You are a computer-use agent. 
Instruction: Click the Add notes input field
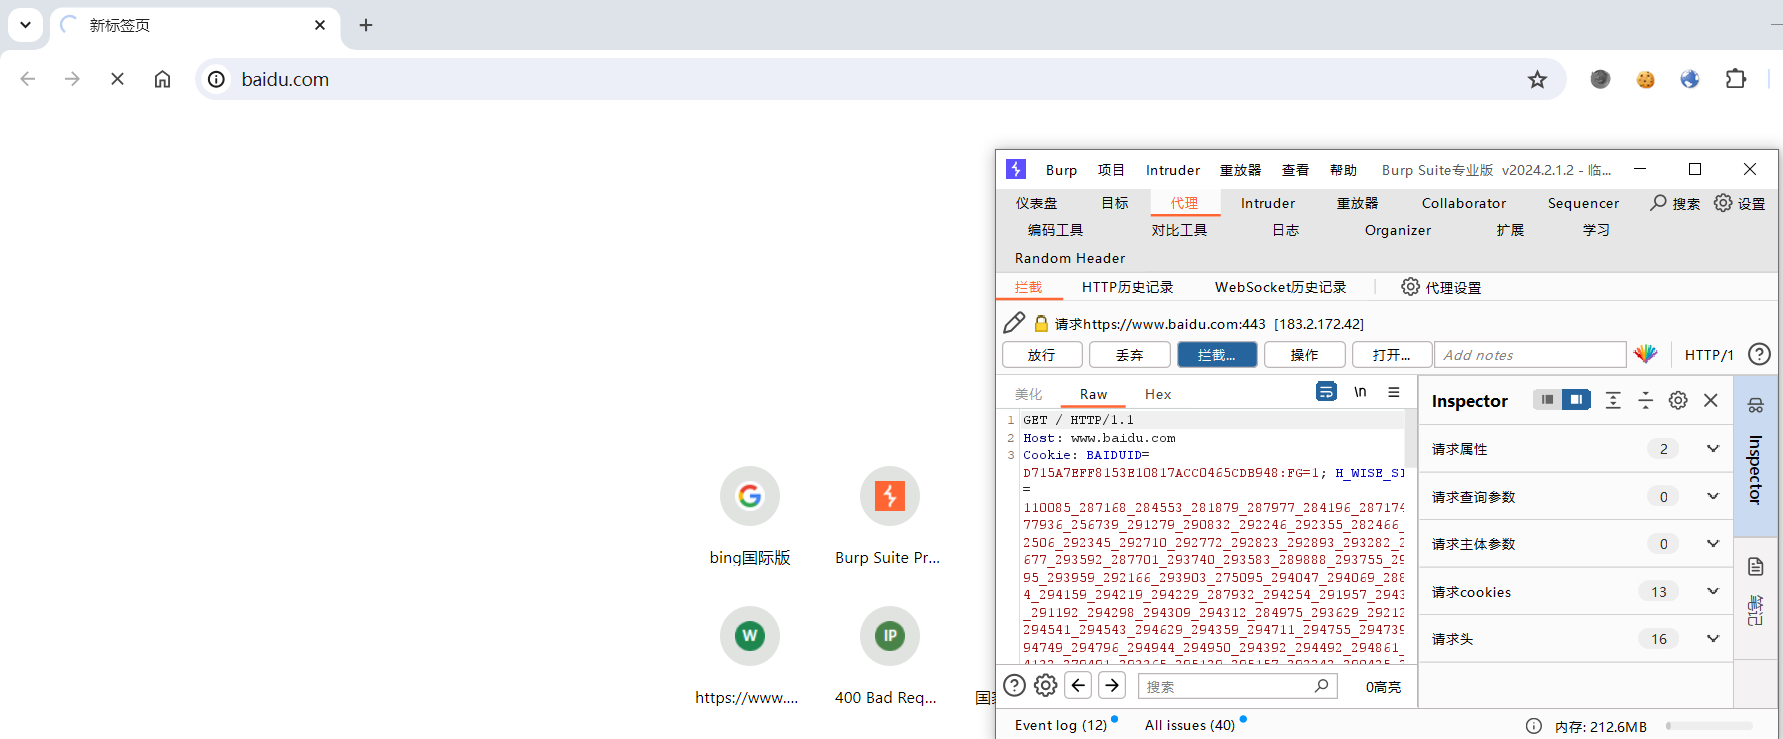1530,355
